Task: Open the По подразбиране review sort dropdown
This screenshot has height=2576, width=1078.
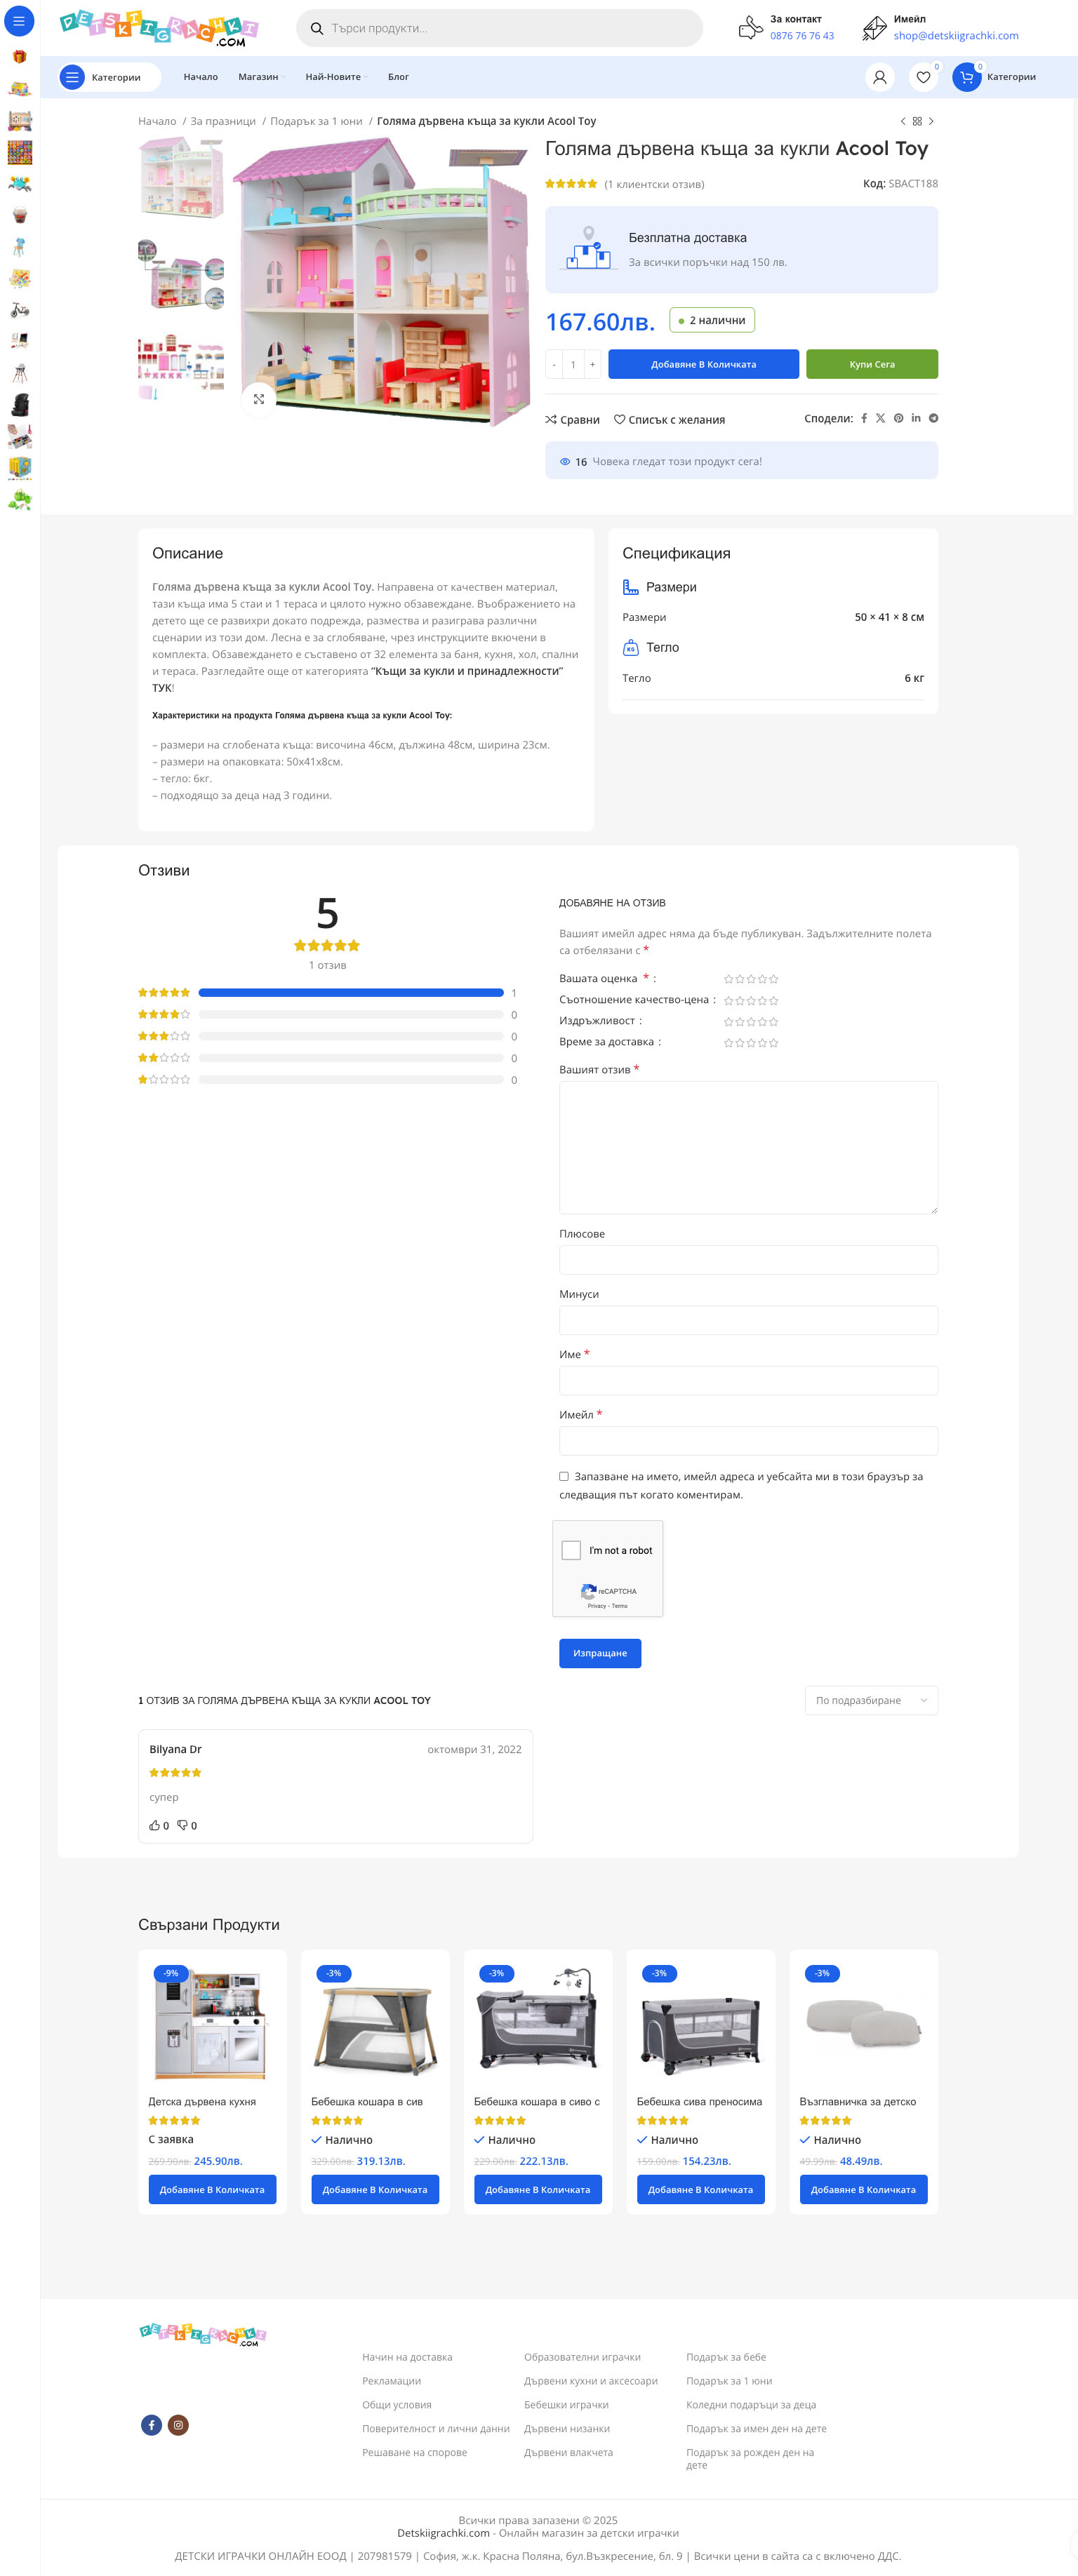Action: (x=871, y=1700)
